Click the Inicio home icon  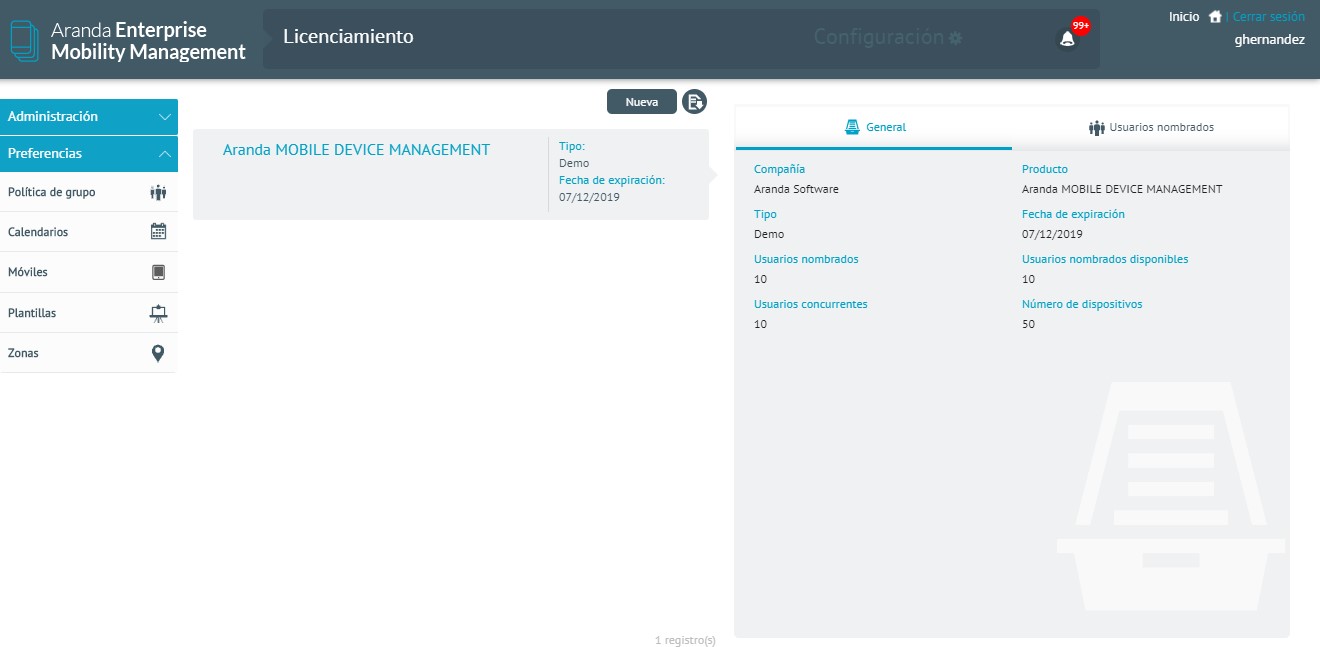[1215, 17]
